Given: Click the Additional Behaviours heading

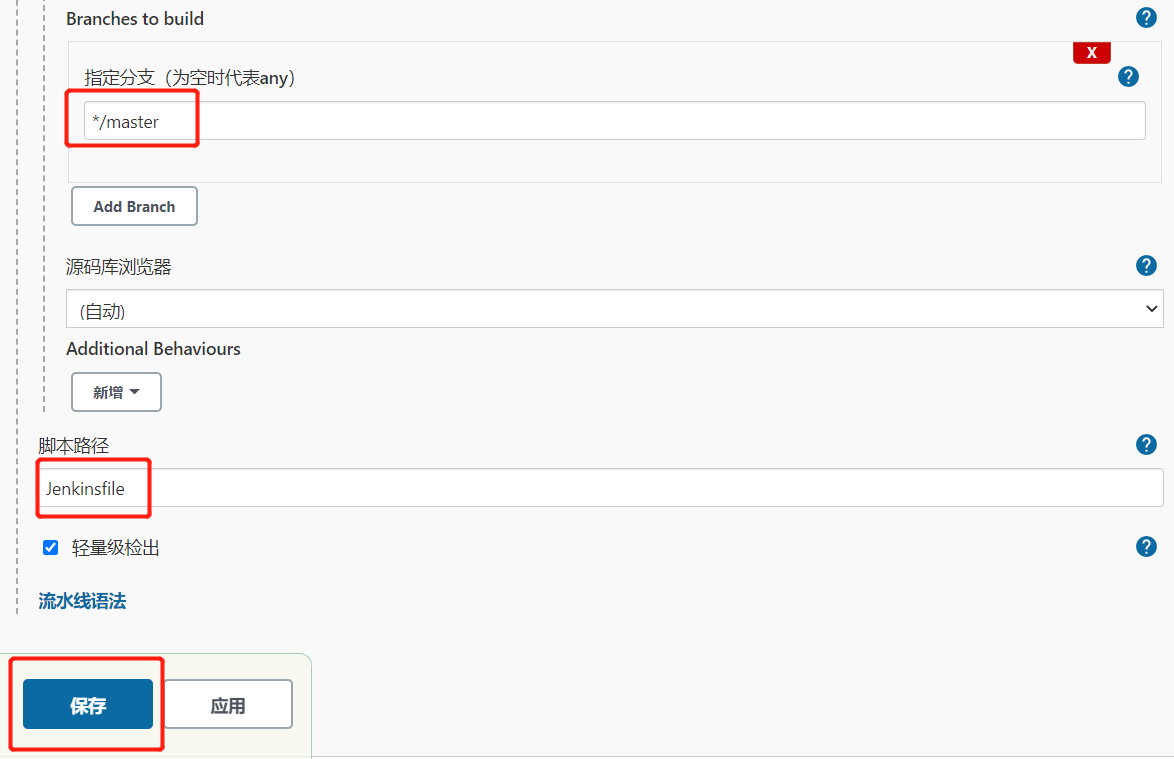Looking at the screenshot, I should 153,349.
